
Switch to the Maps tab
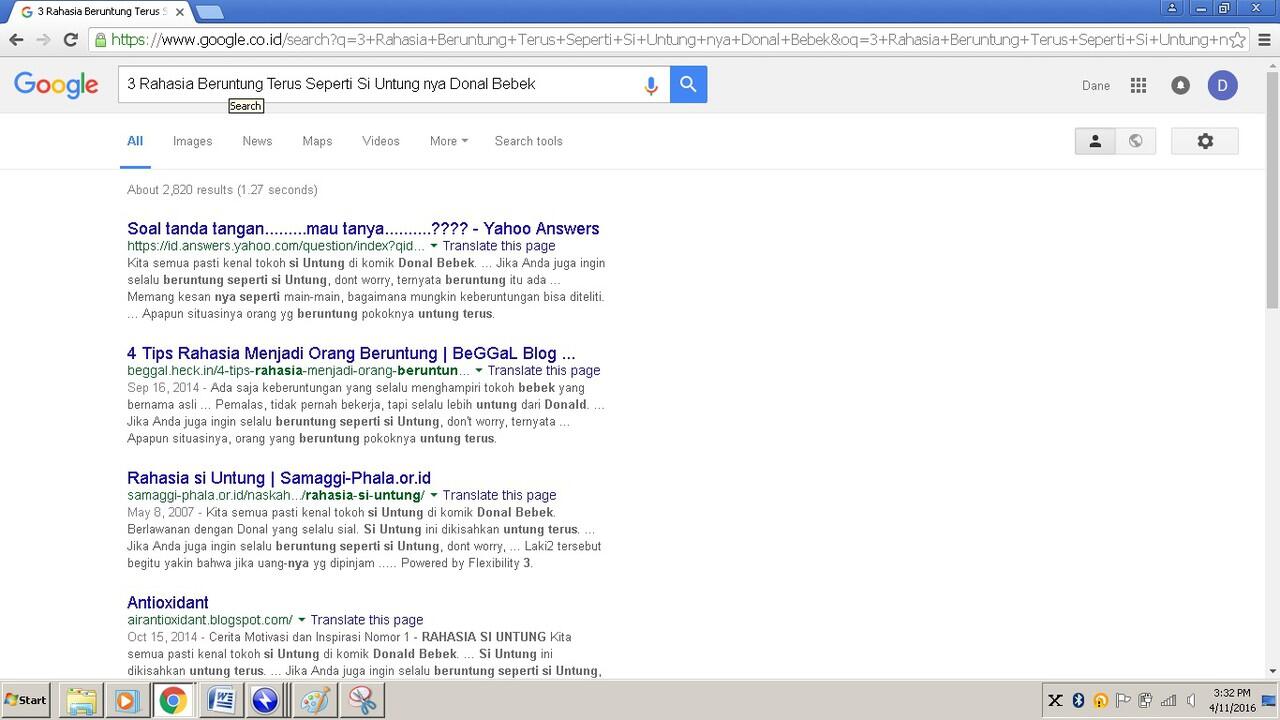point(317,141)
